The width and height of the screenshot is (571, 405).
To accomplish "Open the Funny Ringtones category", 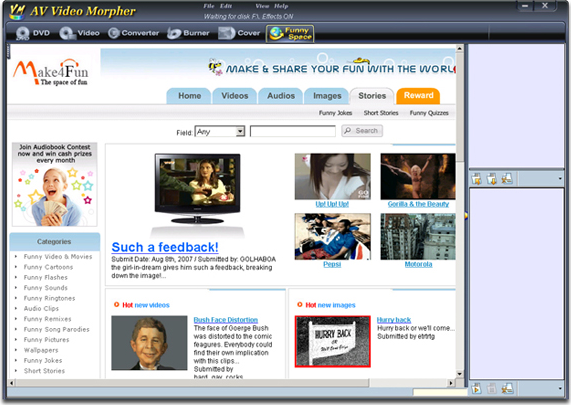I will (50, 298).
